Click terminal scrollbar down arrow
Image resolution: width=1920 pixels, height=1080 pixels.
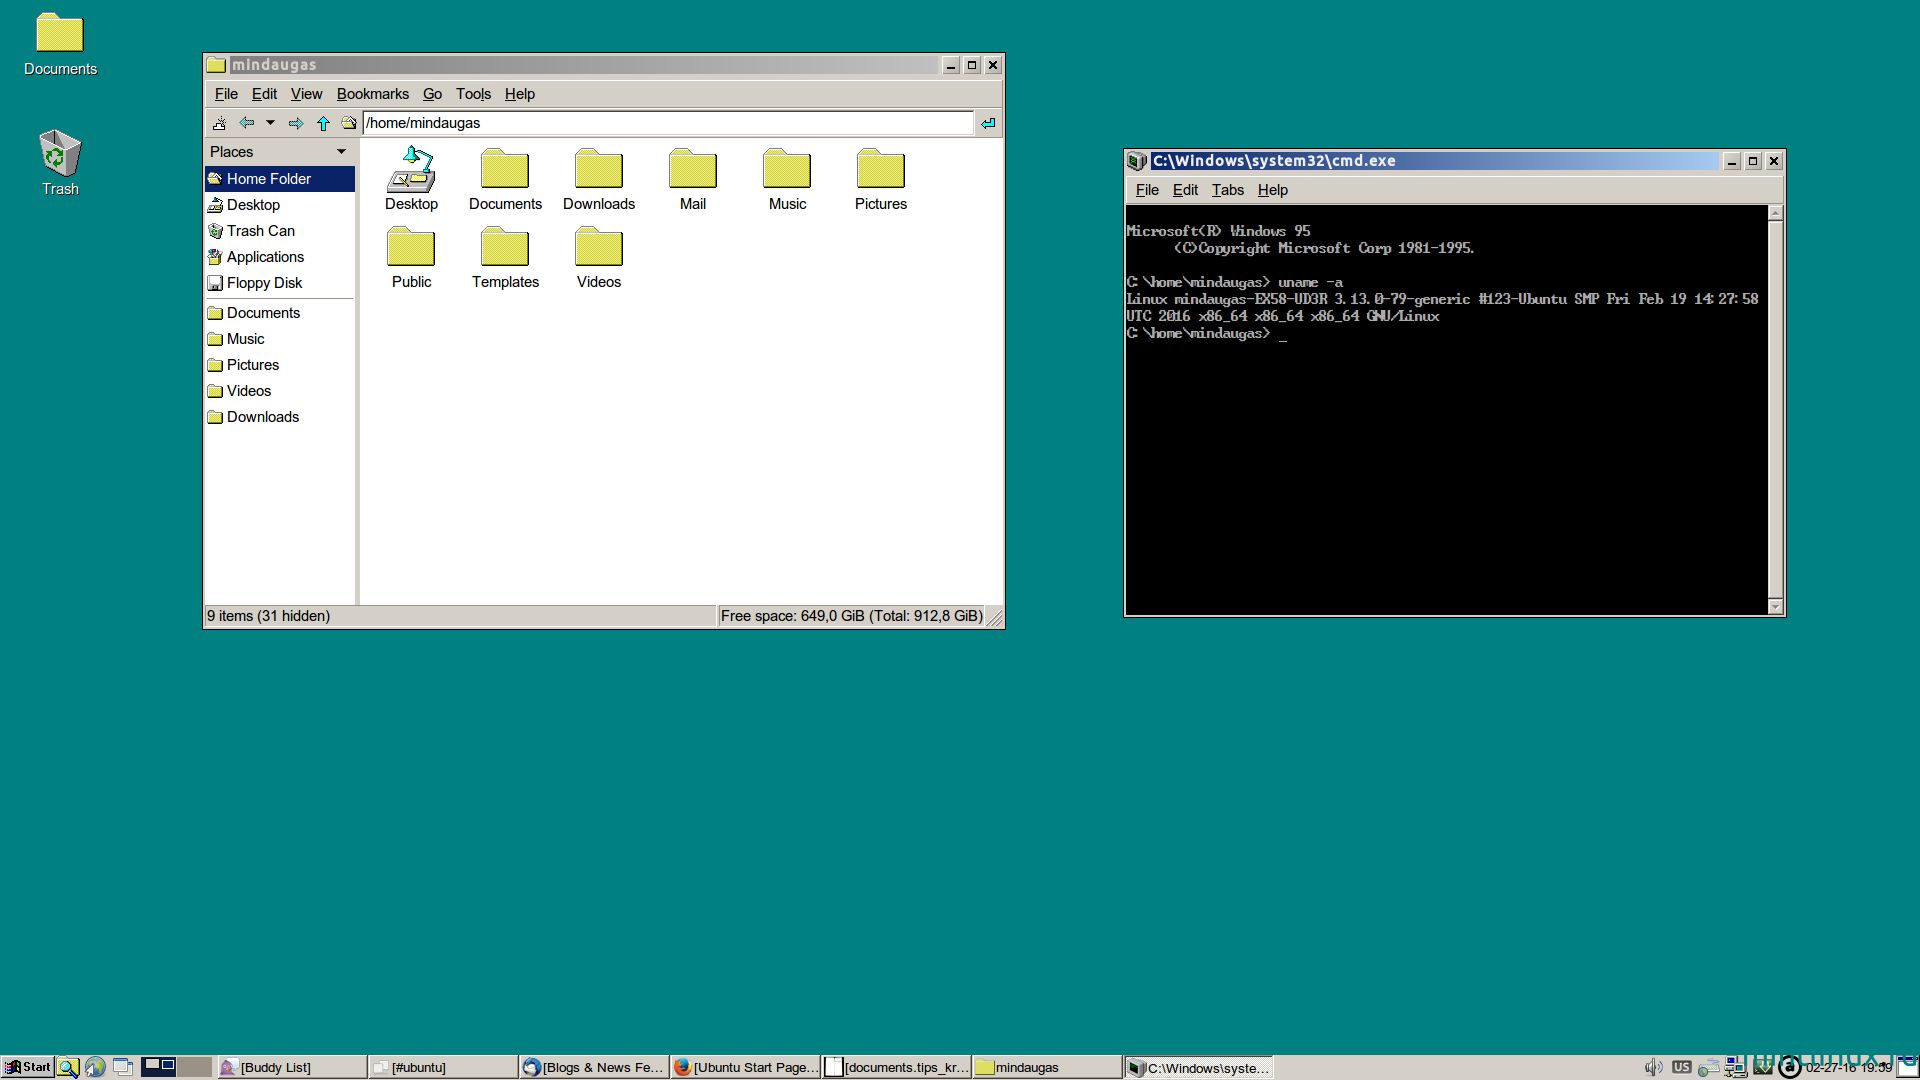pos(1775,607)
